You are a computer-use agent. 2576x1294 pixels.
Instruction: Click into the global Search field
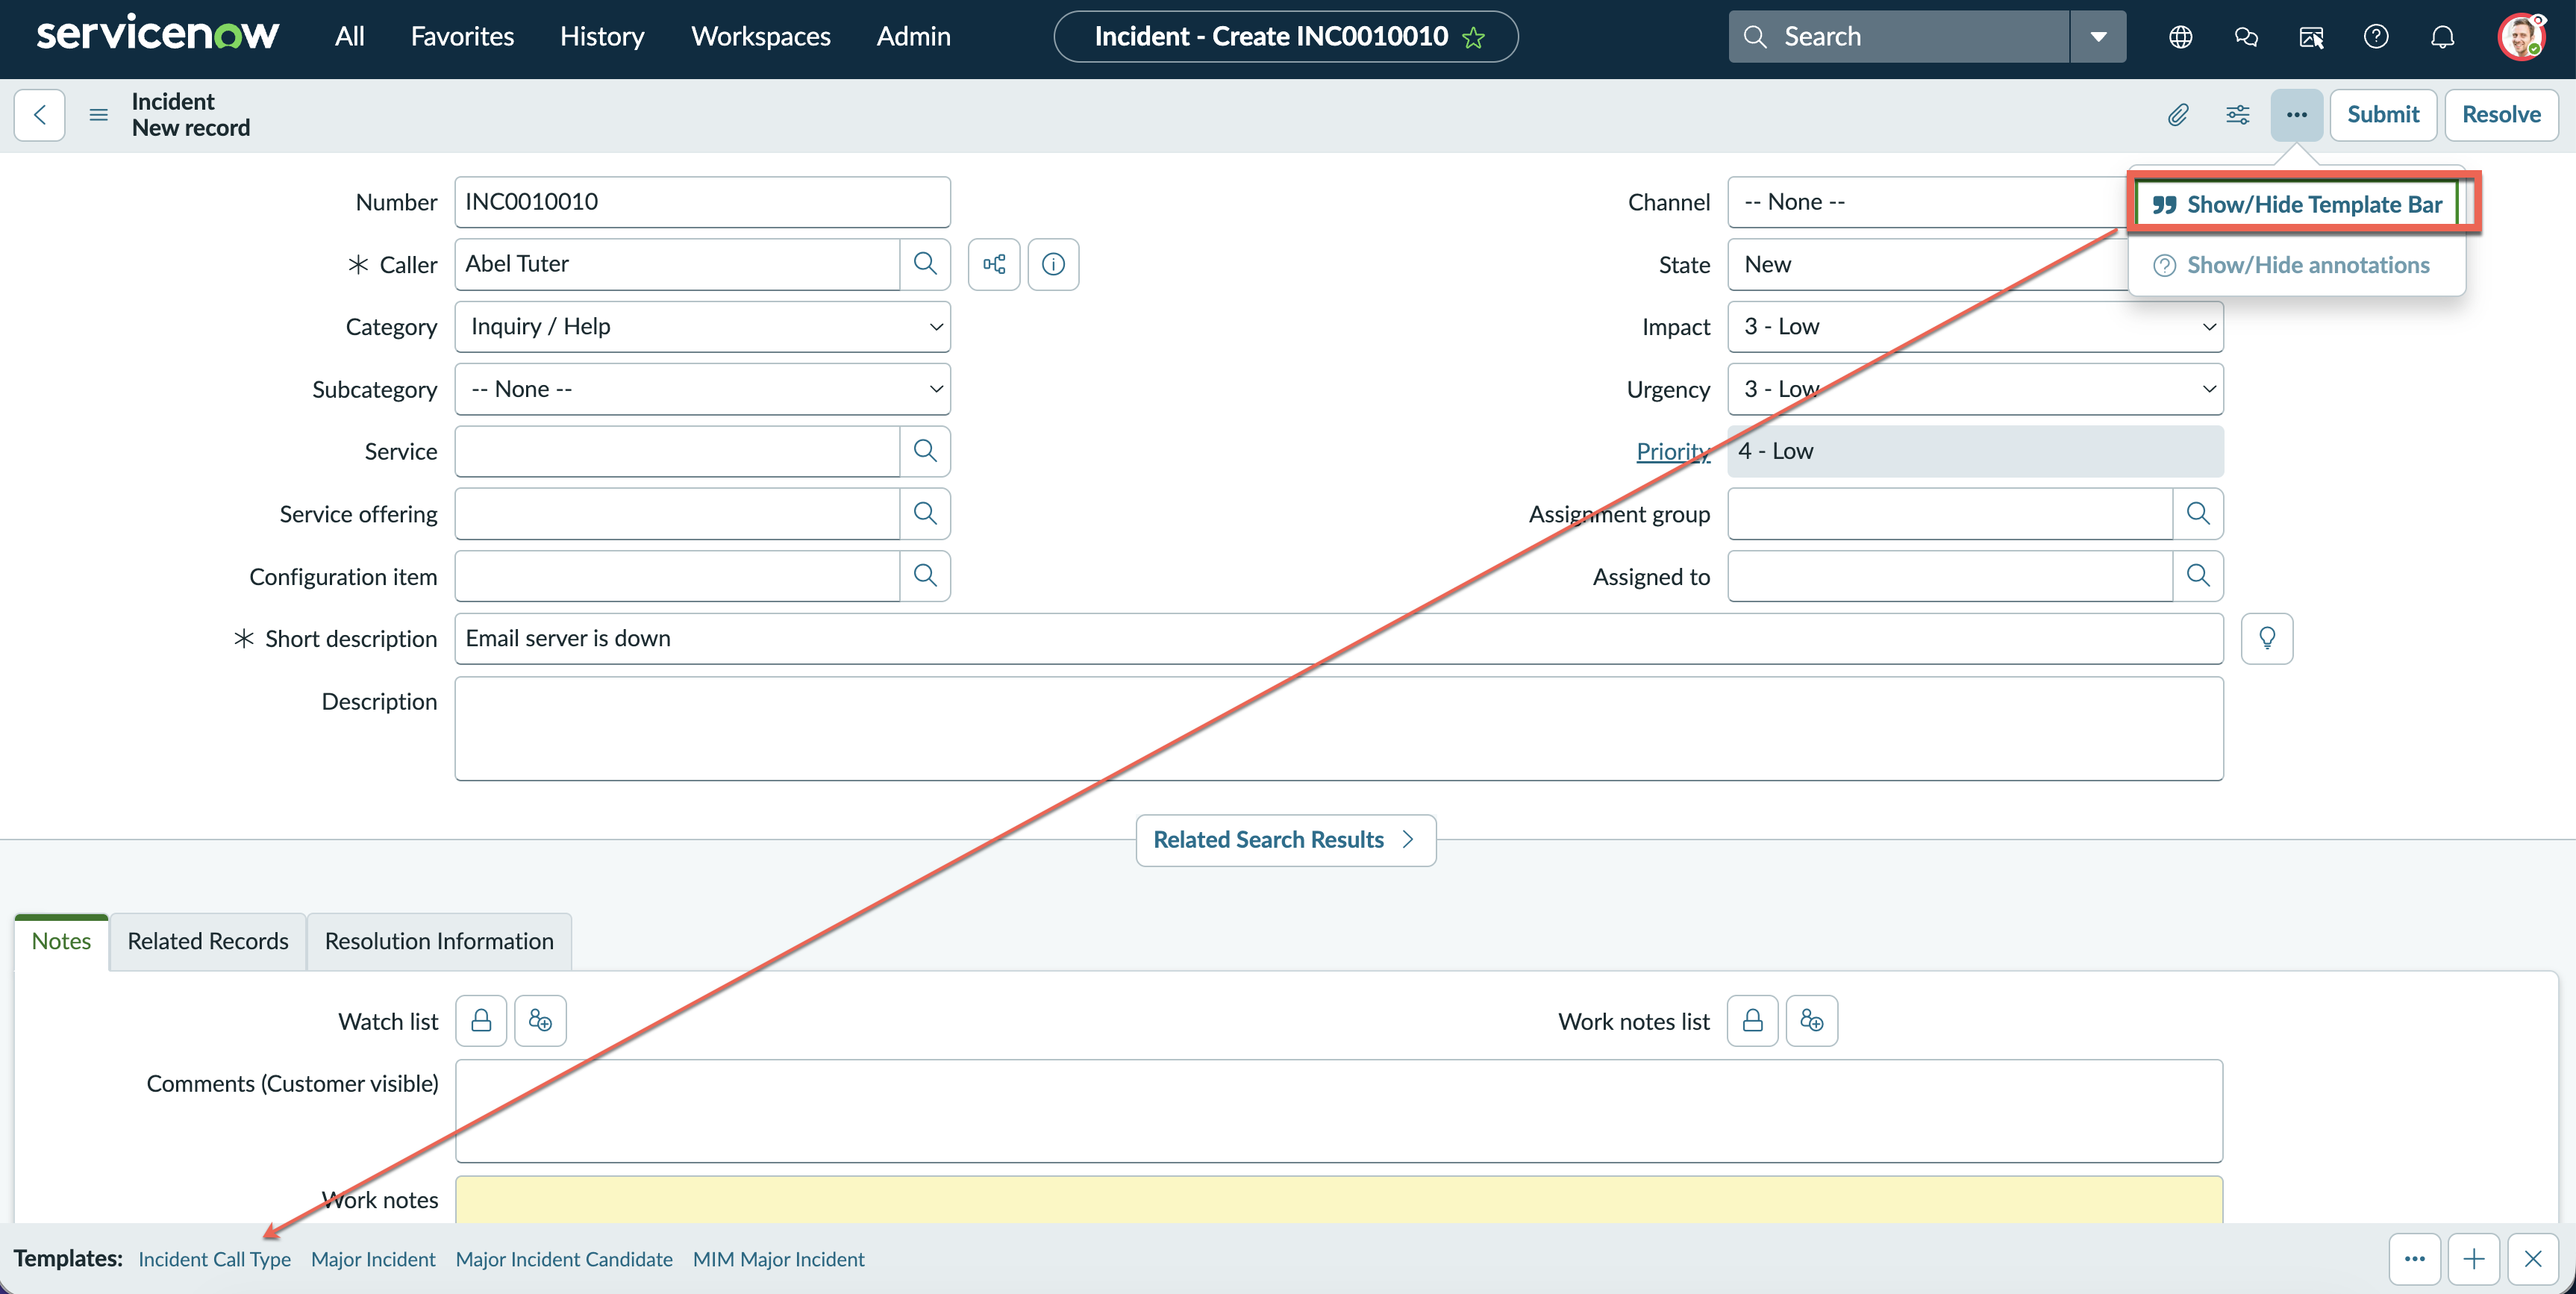point(1899,37)
